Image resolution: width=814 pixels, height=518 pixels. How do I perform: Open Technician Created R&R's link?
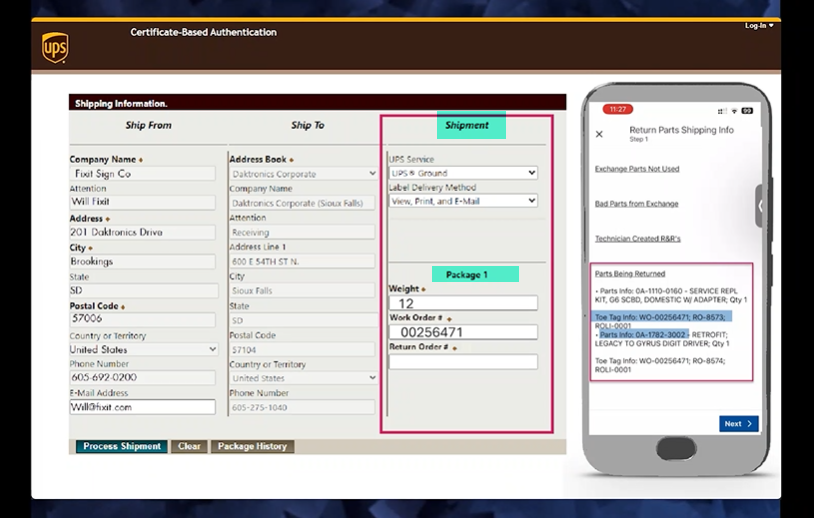tap(637, 239)
